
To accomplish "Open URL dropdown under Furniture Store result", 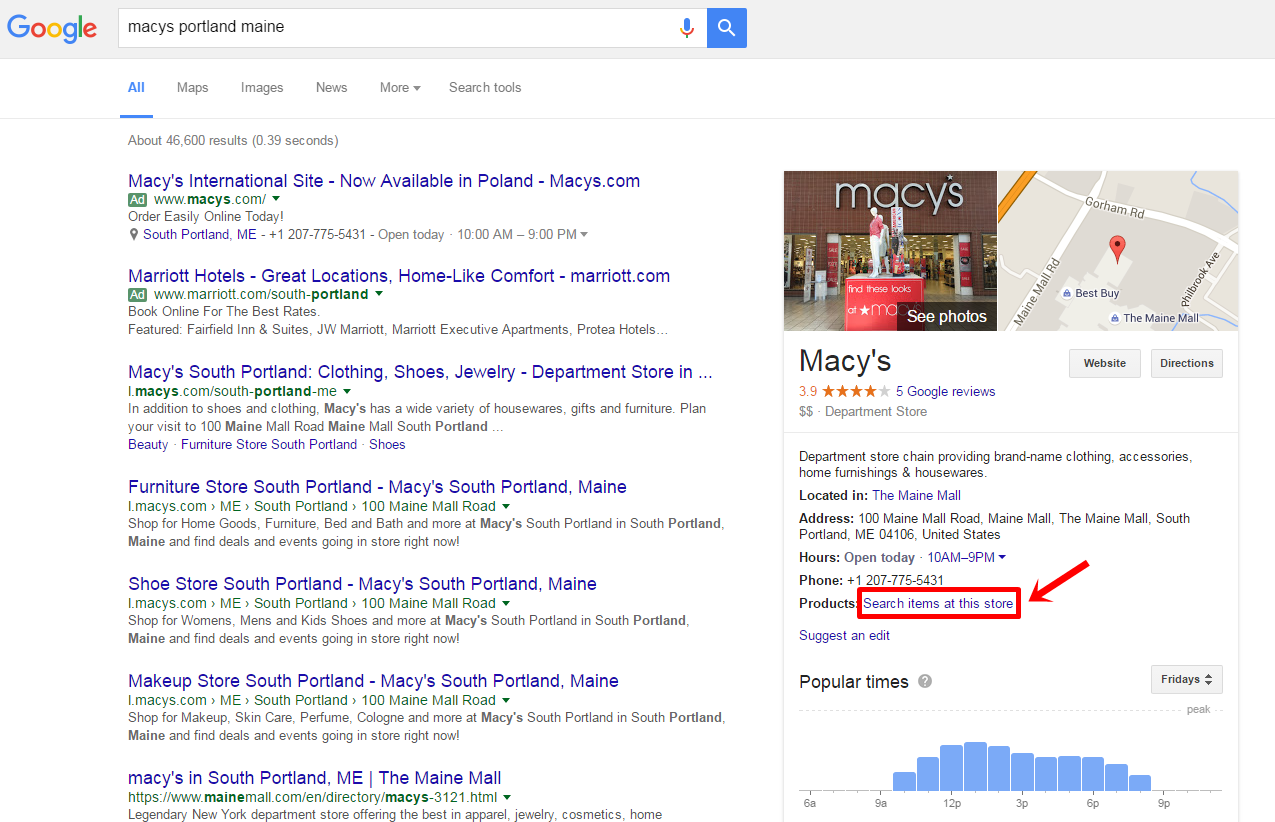I will (x=506, y=506).
